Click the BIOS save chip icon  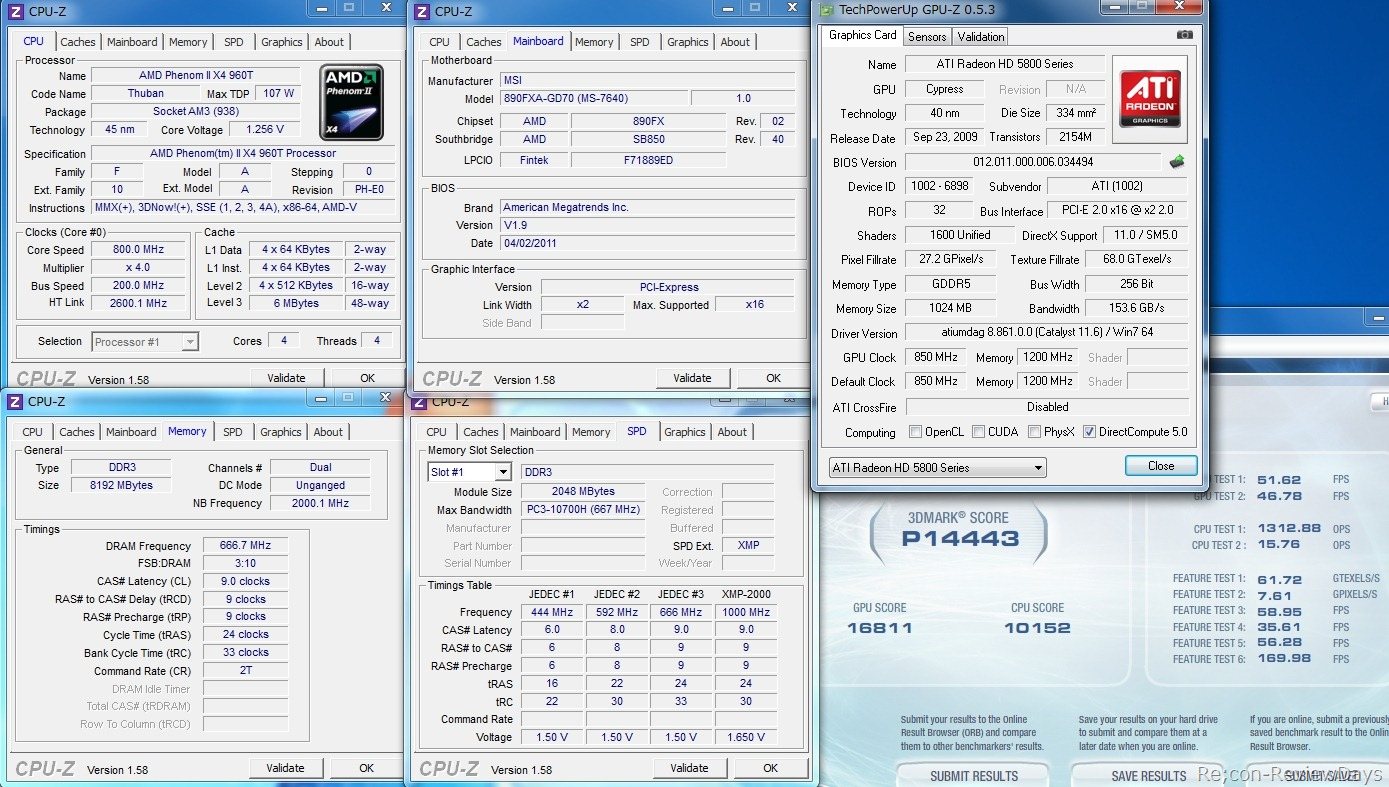click(x=1177, y=162)
